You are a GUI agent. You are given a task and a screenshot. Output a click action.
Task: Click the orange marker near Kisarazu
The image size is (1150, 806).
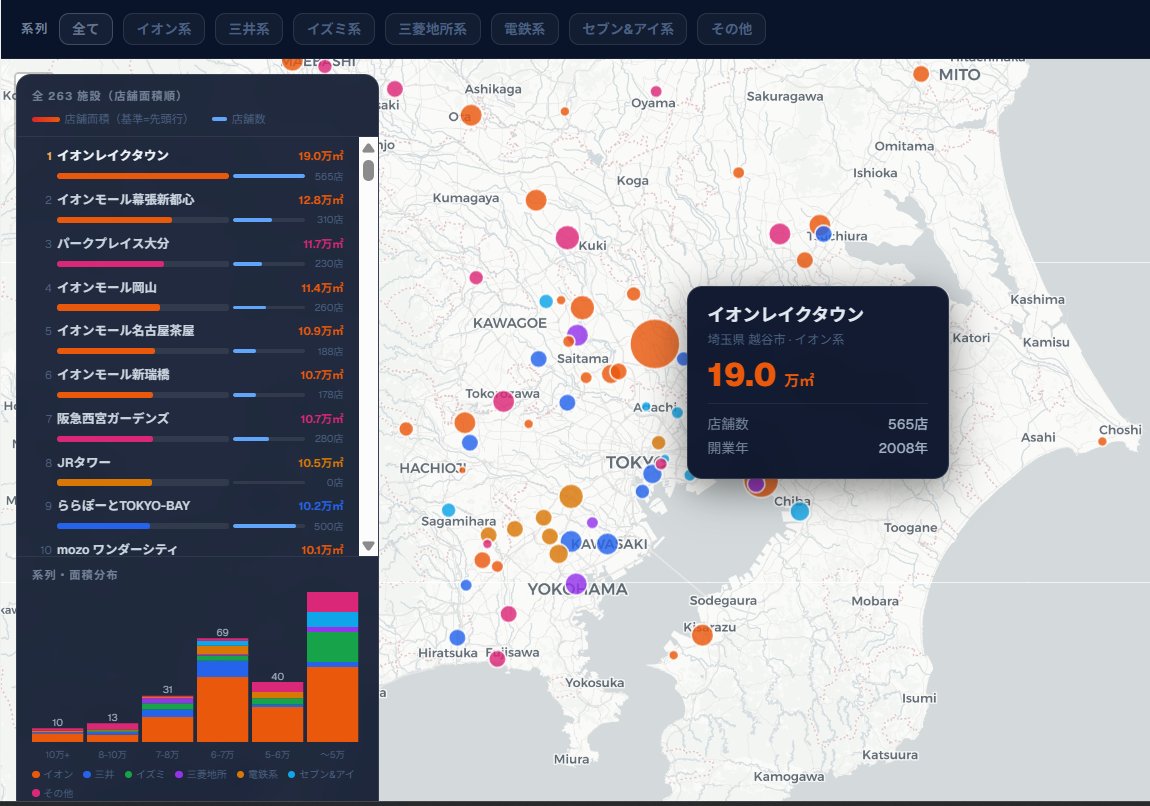click(x=702, y=634)
